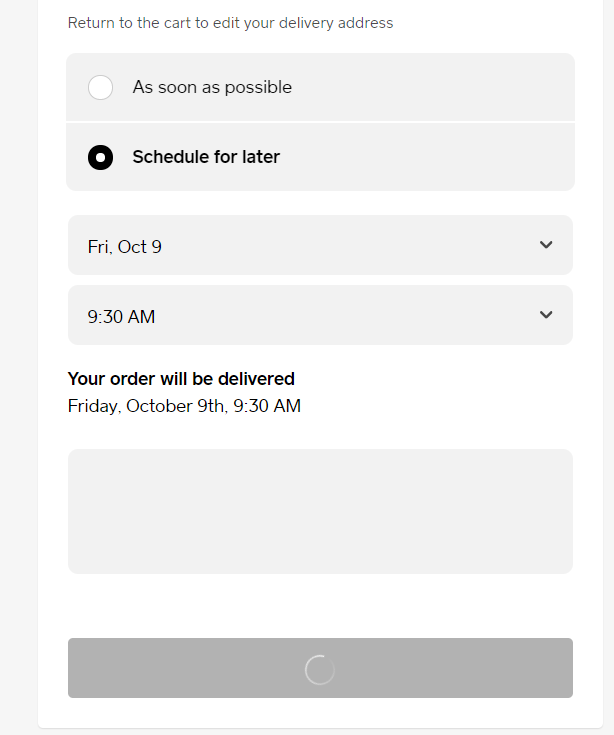
Task: Expand the date chevron beside Fri, Oct 9
Action: coord(546,245)
